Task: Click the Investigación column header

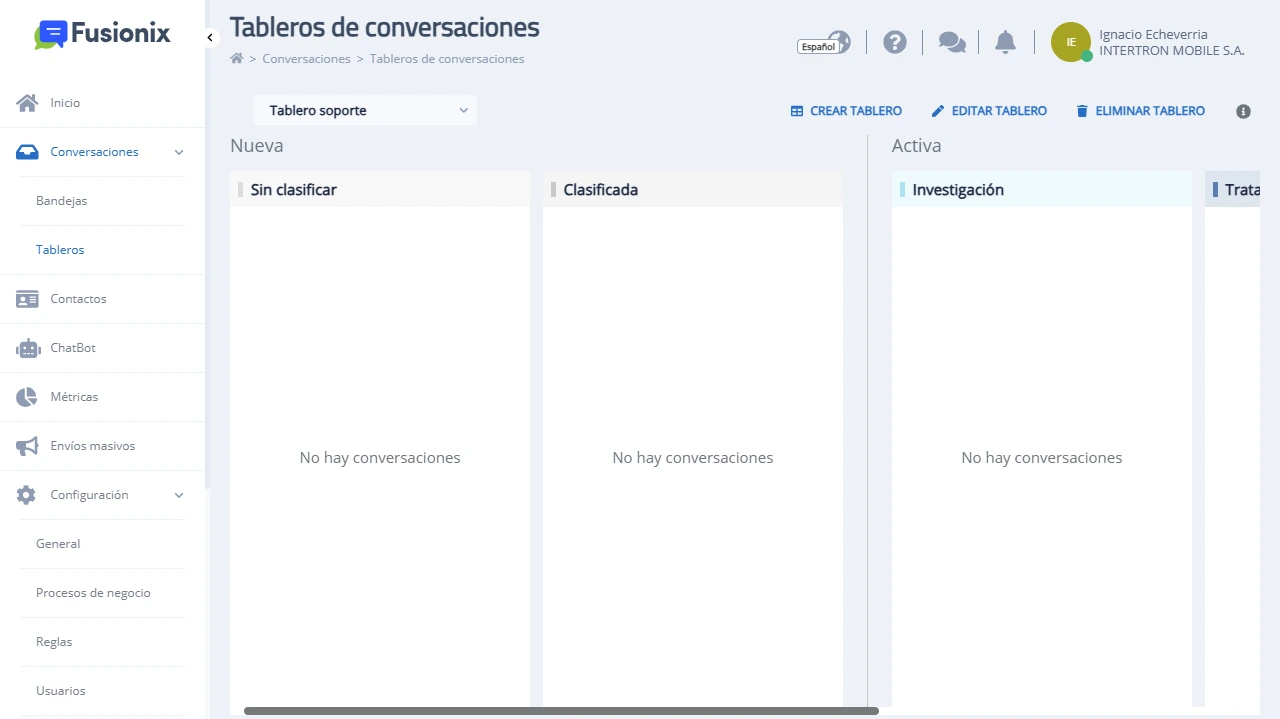Action: click(x=1042, y=190)
